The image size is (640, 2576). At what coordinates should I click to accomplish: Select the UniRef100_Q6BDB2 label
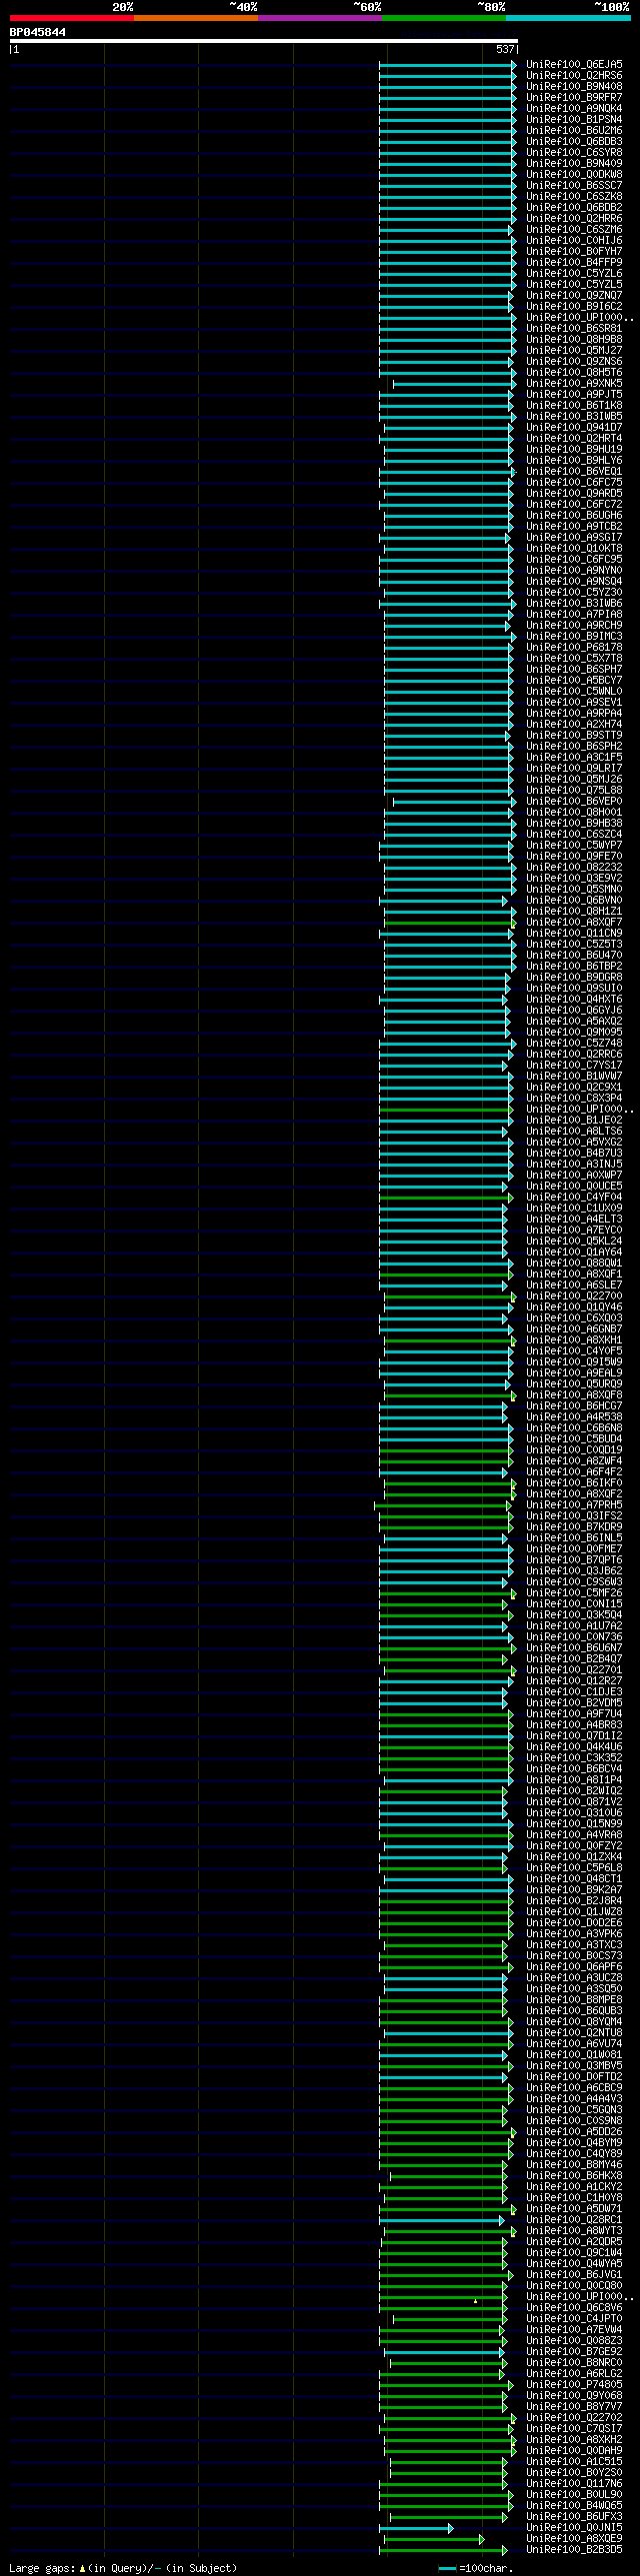tap(574, 207)
